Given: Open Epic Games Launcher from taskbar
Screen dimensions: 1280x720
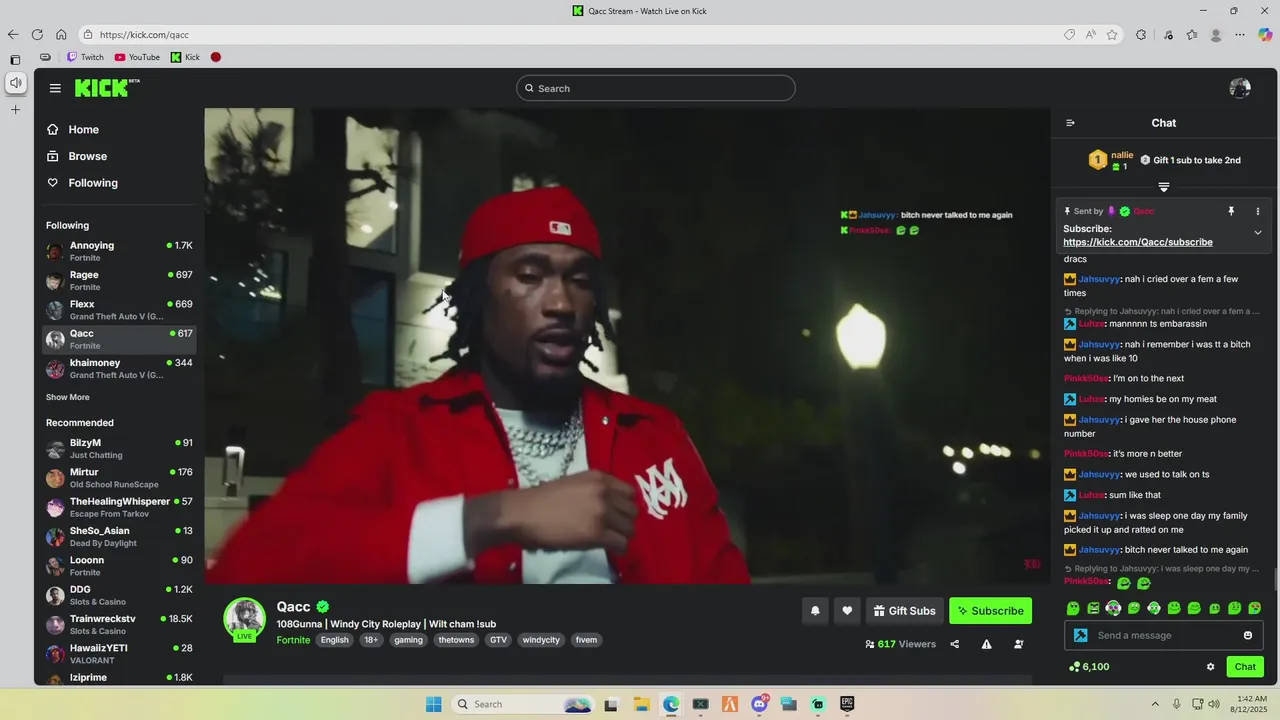Looking at the screenshot, I should point(847,704).
